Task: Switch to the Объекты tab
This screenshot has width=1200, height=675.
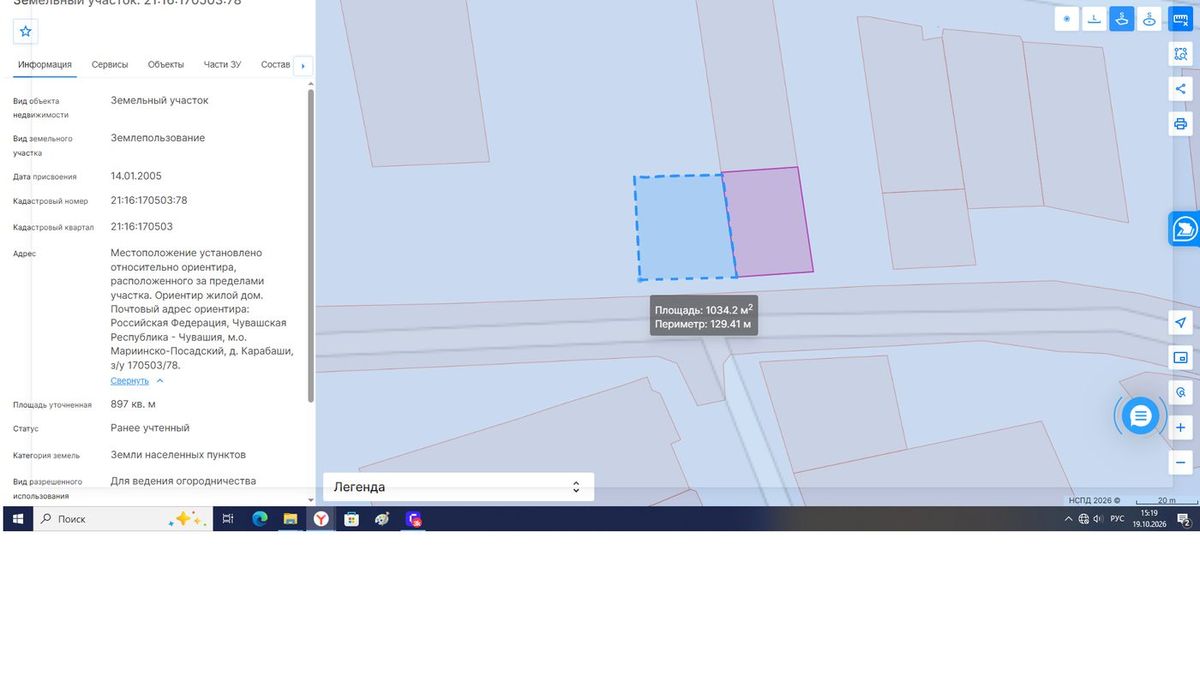Action: pos(166,65)
